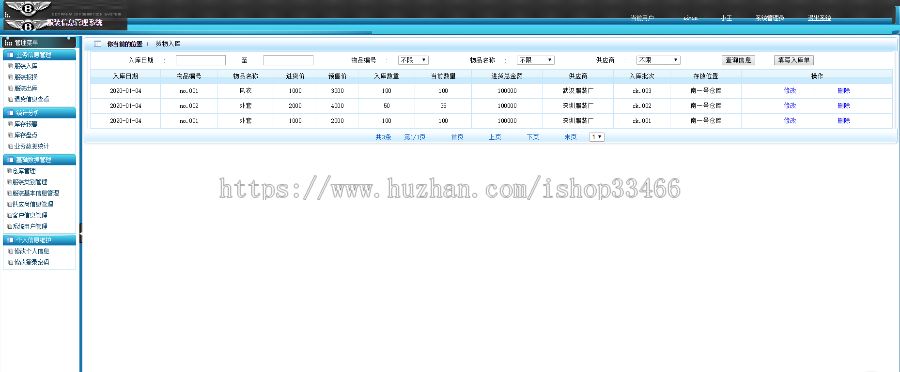
Task: Click the 小王 username in the header
Action: pos(726,18)
